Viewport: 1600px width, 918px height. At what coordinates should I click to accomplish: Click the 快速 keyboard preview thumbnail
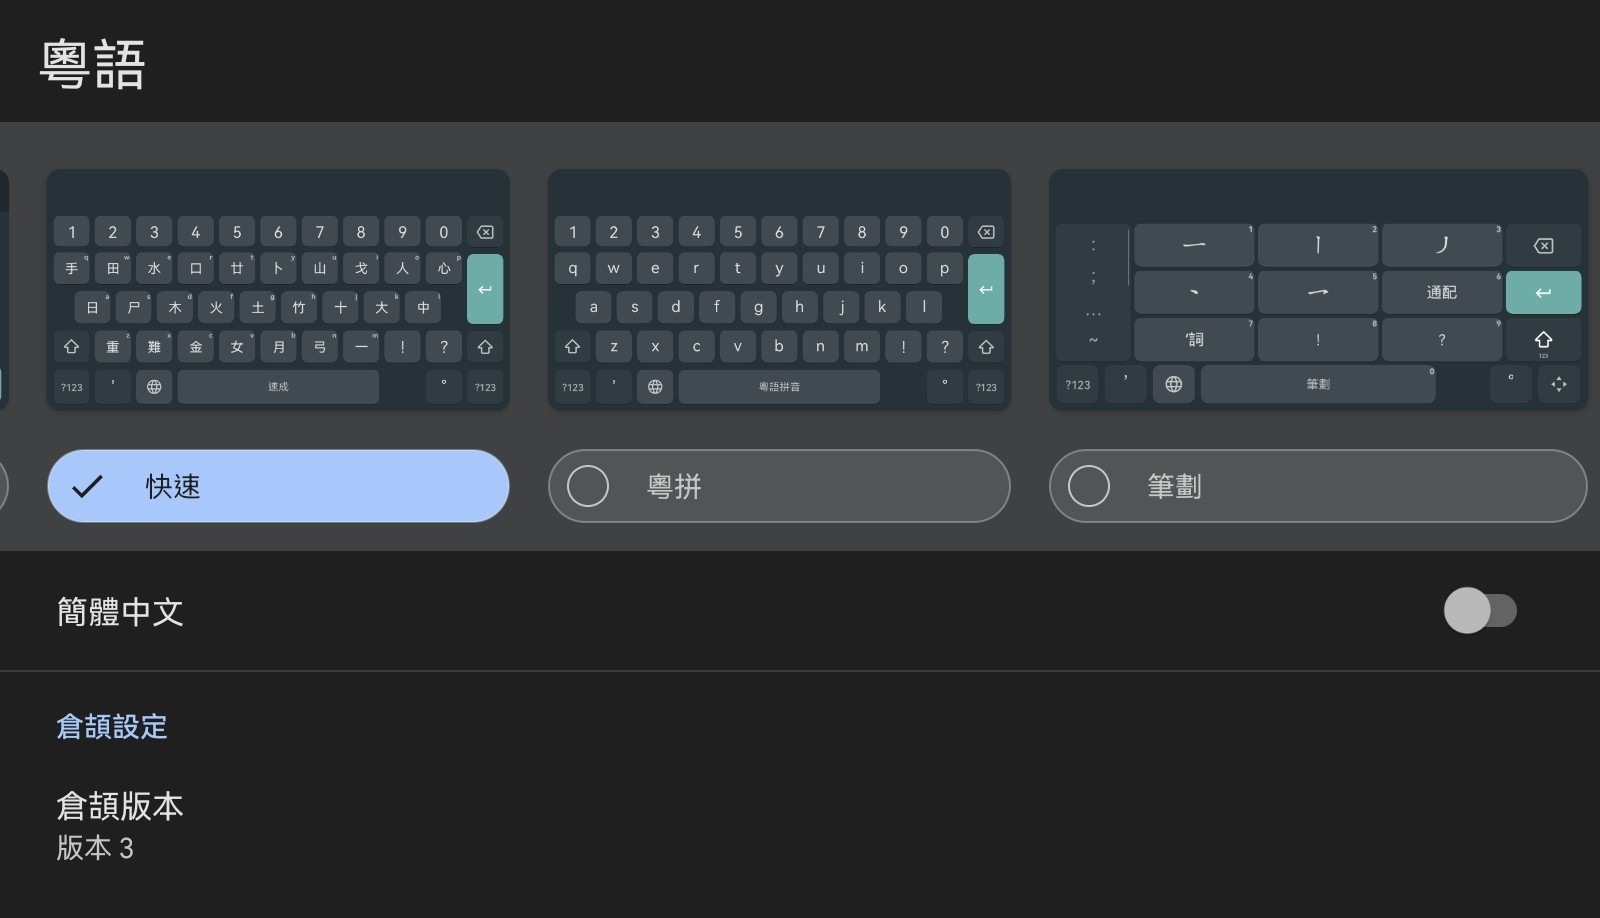[278, 290]
